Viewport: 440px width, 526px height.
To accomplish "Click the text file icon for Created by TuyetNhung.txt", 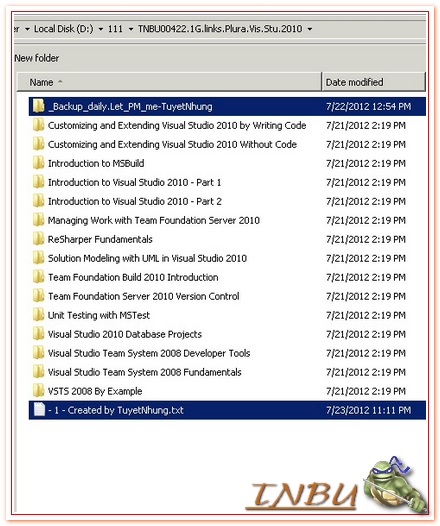I will click(39, 410).
